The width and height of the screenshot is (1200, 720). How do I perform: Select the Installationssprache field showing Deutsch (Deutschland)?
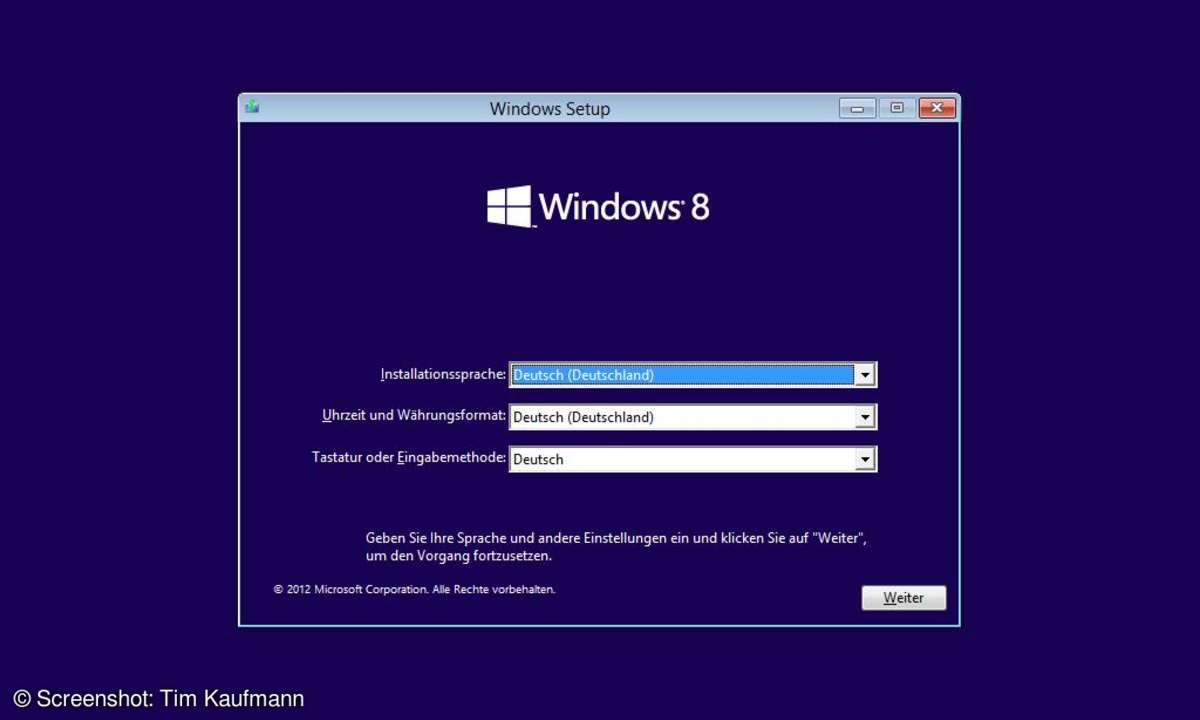(692, 375)
